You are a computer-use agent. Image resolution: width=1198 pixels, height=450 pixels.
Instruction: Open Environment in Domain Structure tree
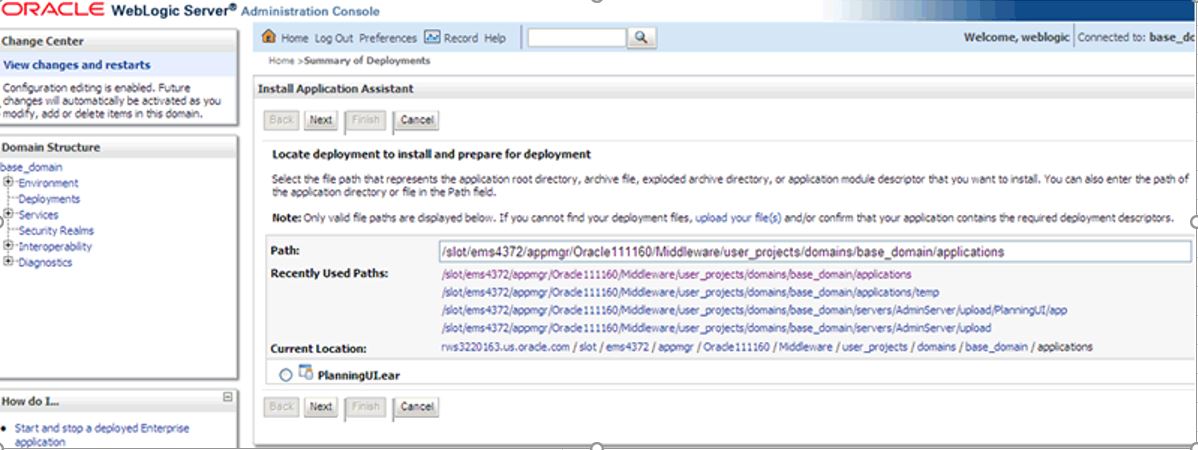click(48, 183)
